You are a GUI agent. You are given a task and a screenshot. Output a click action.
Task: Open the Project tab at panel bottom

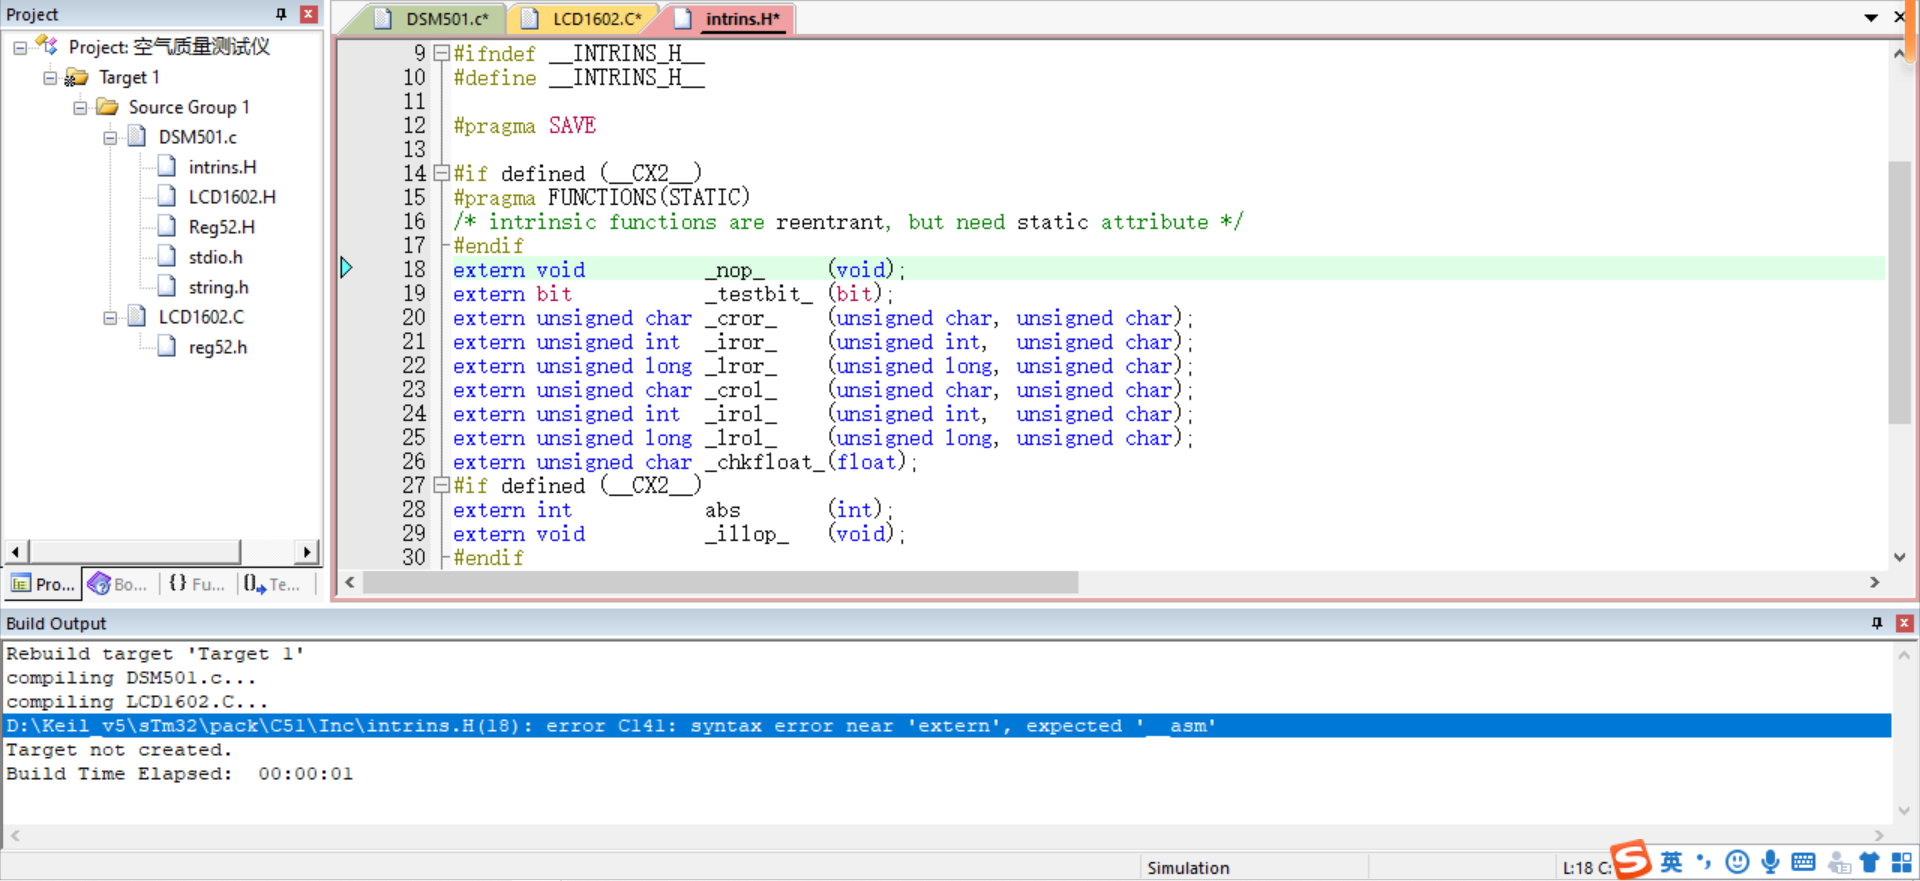[x=43, y=584]
